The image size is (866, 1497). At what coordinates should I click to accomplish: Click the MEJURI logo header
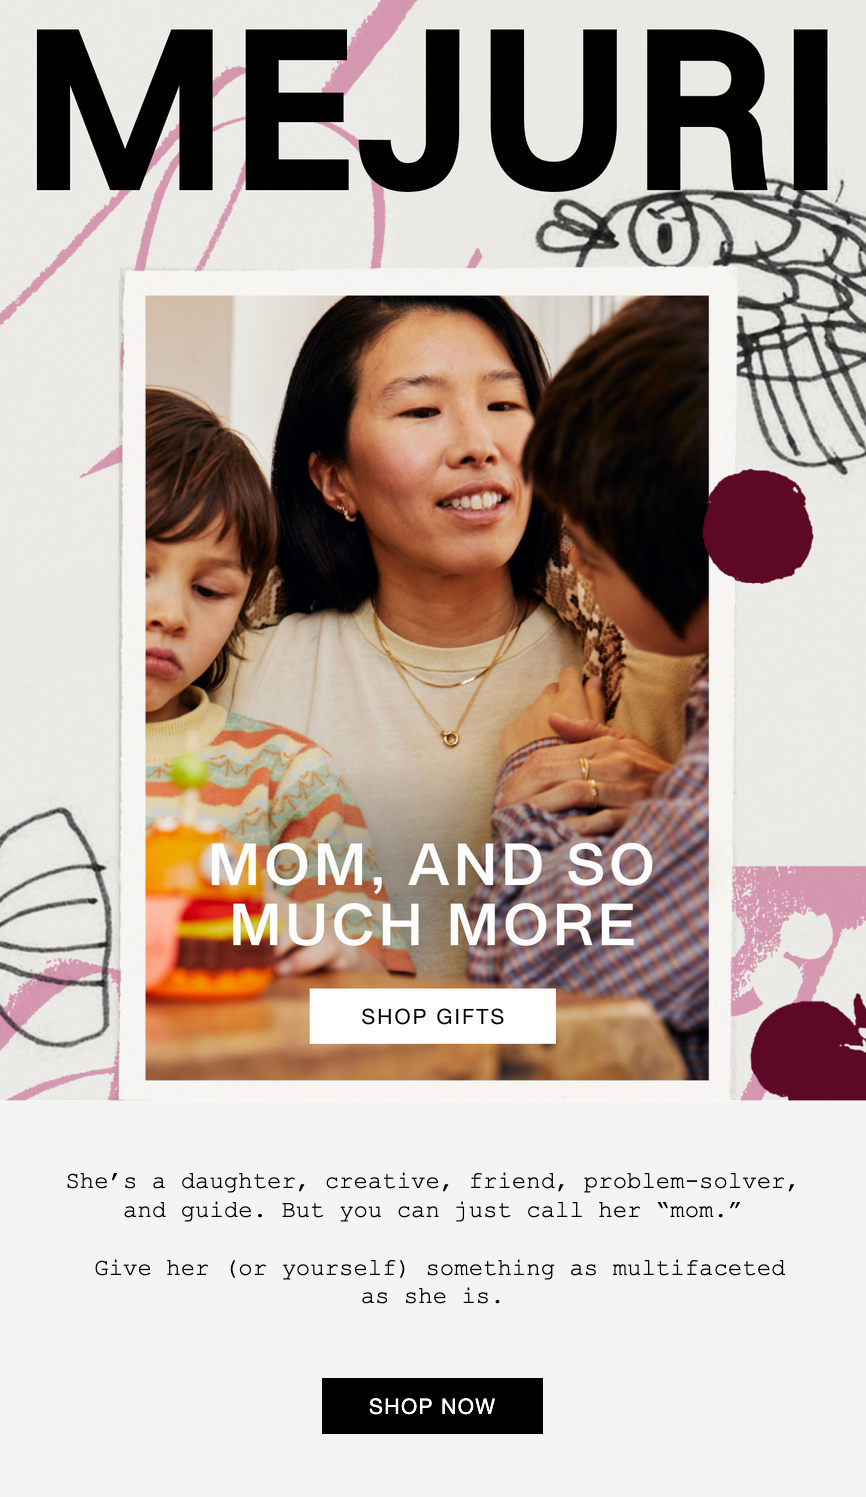click(x=432, y=108)
